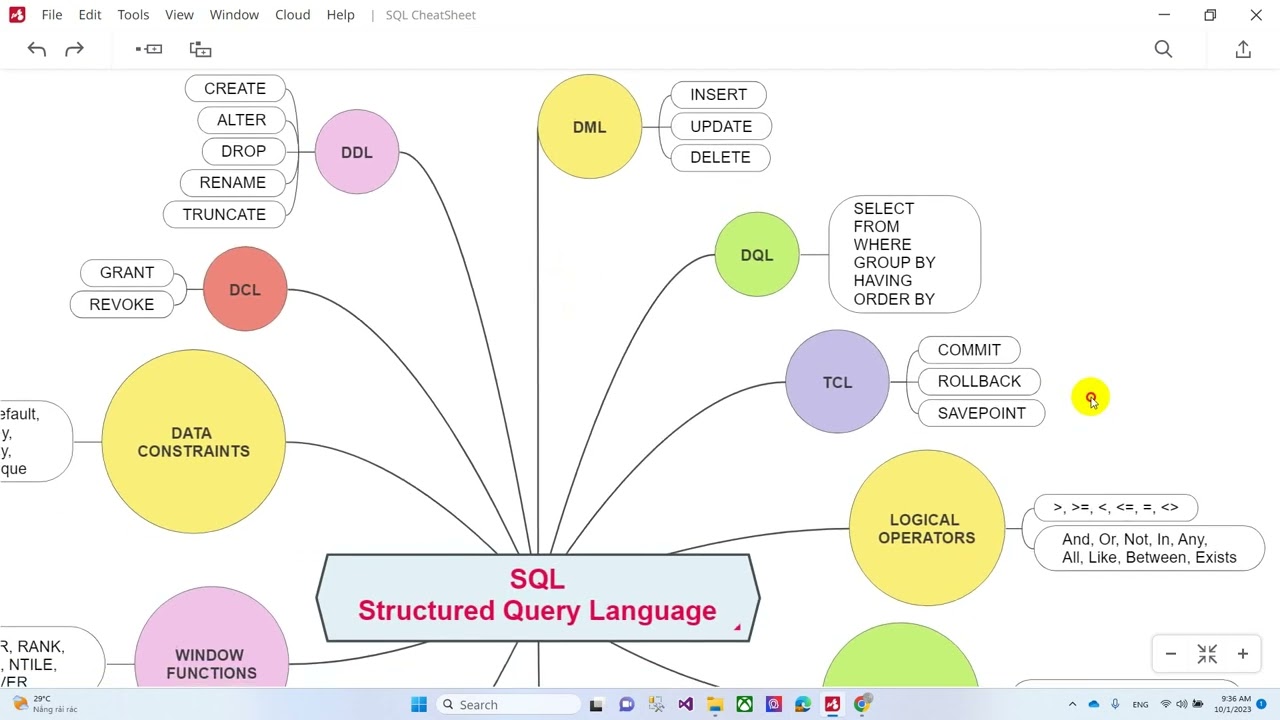Open the View menu
Viewport: 1280px width, 720px height.
179,15
